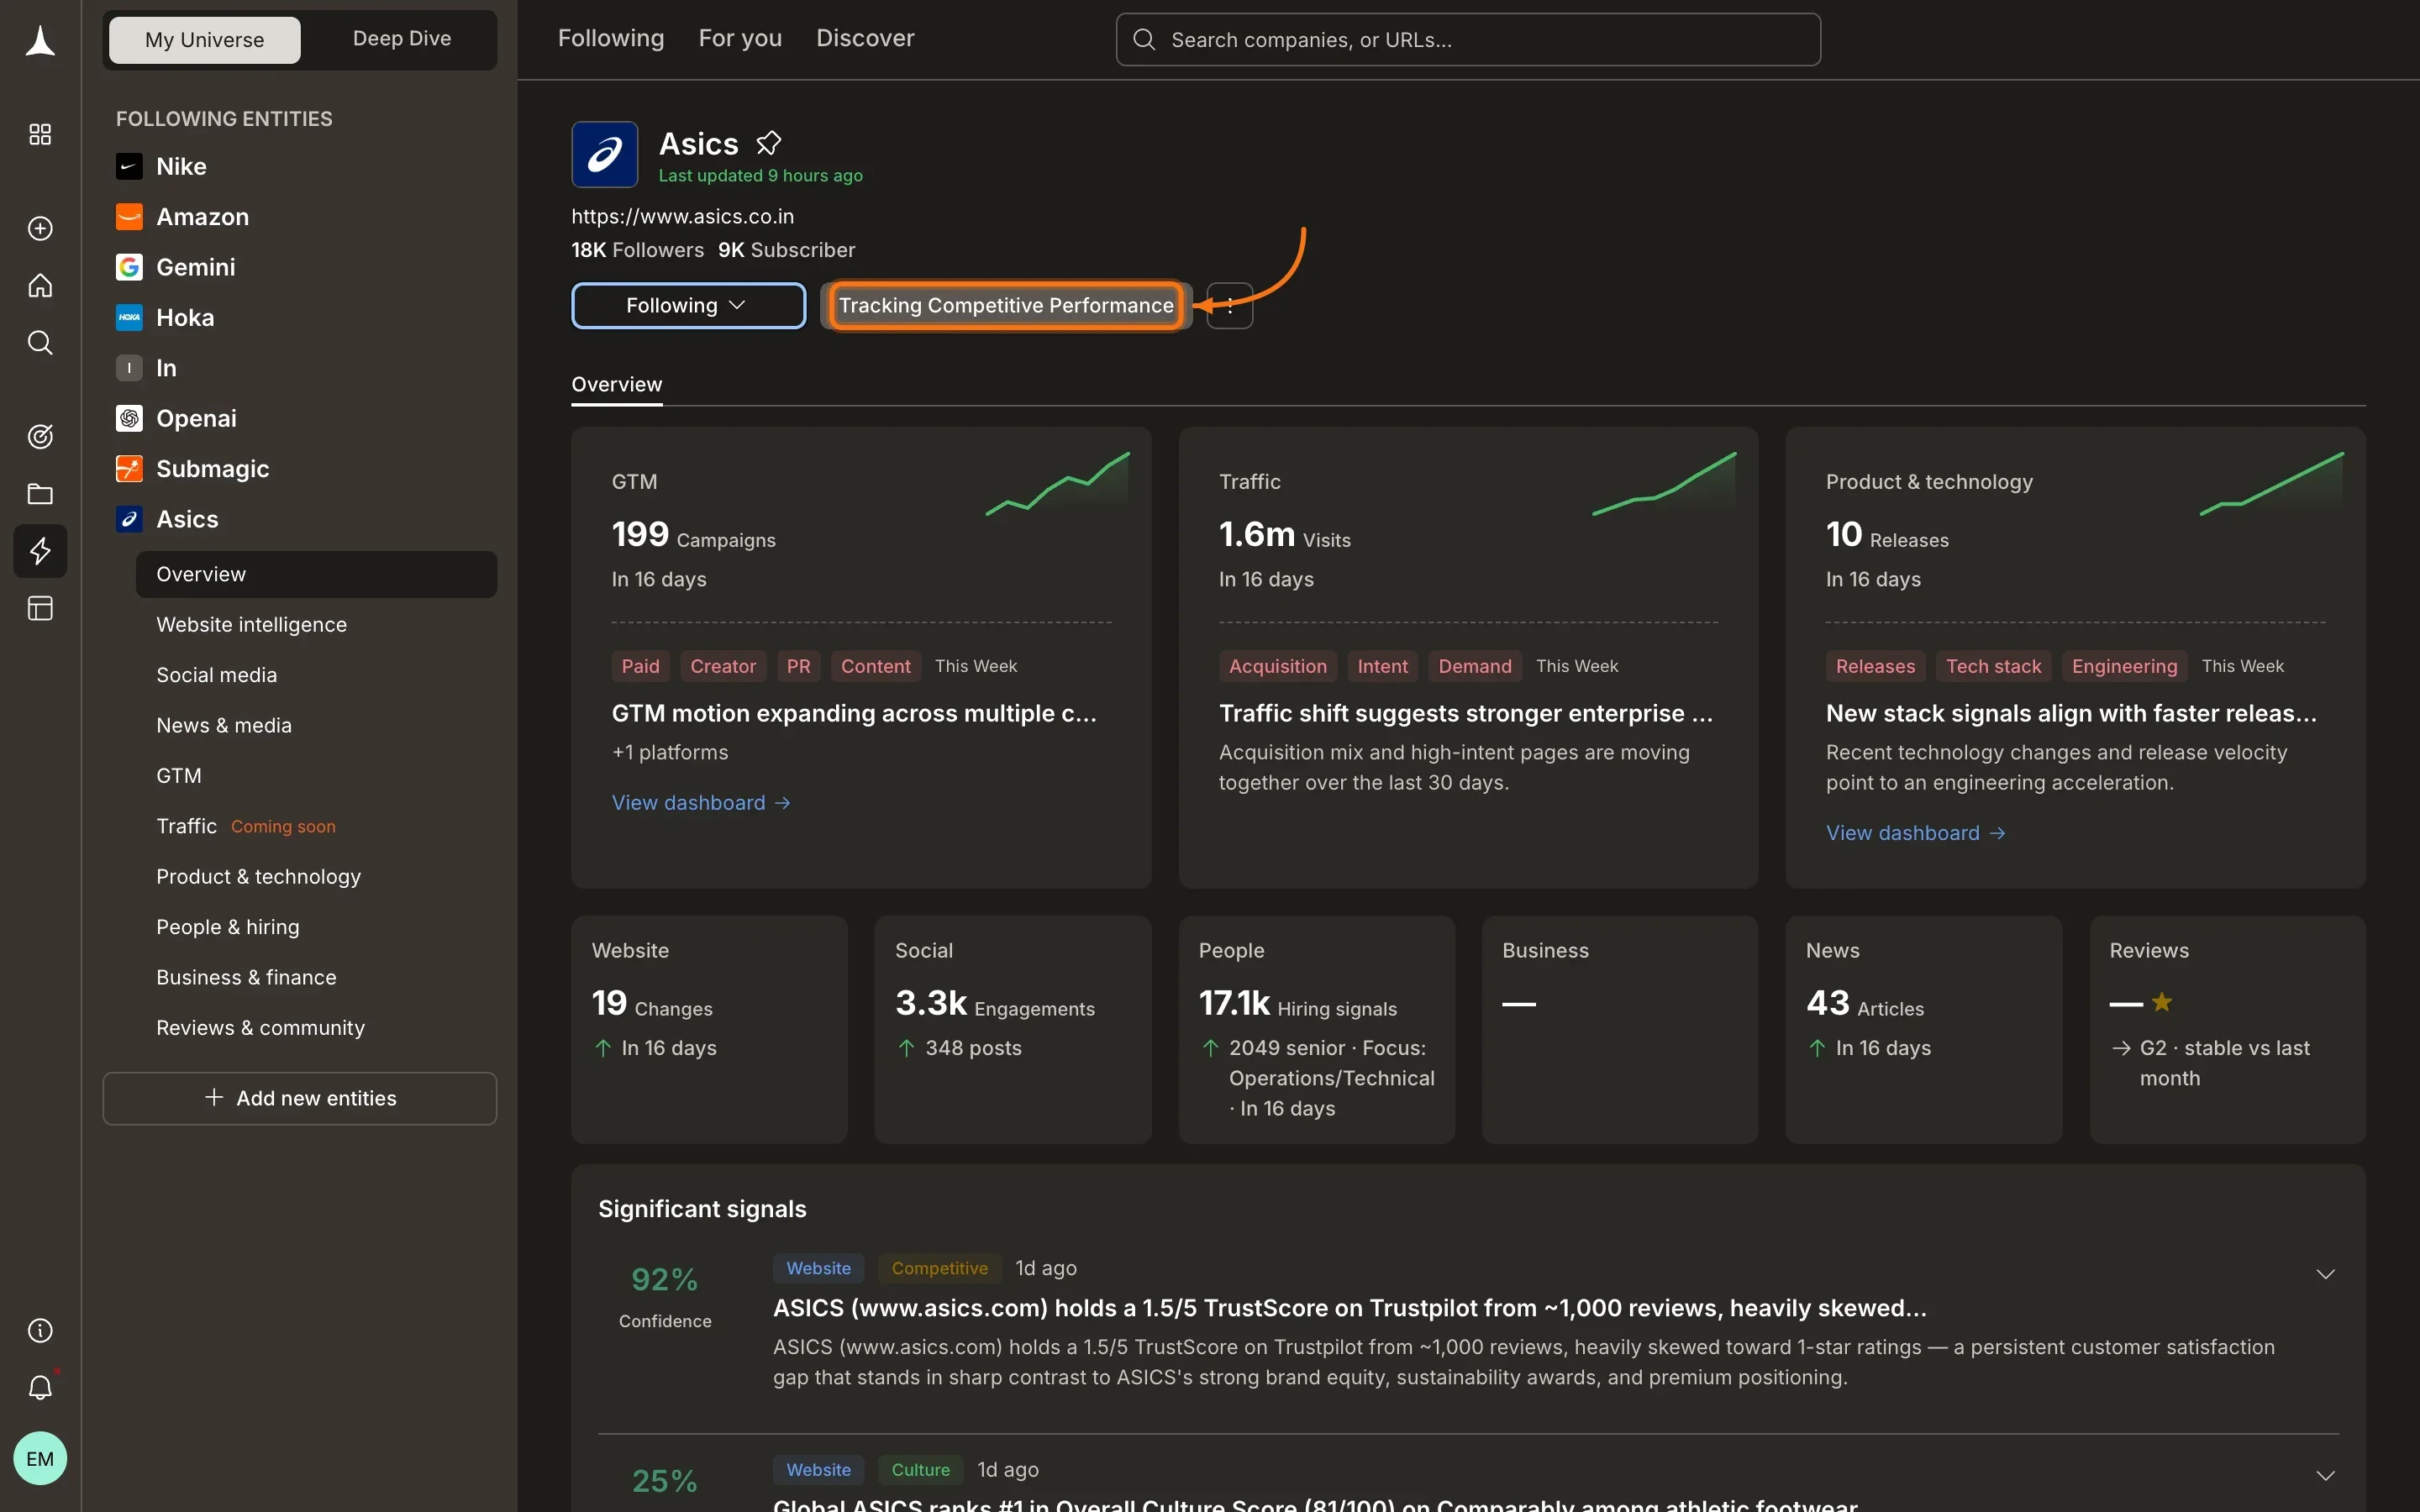Open the Discover tab
This screenshot has height=1512, width=2420.
[865, 39]
